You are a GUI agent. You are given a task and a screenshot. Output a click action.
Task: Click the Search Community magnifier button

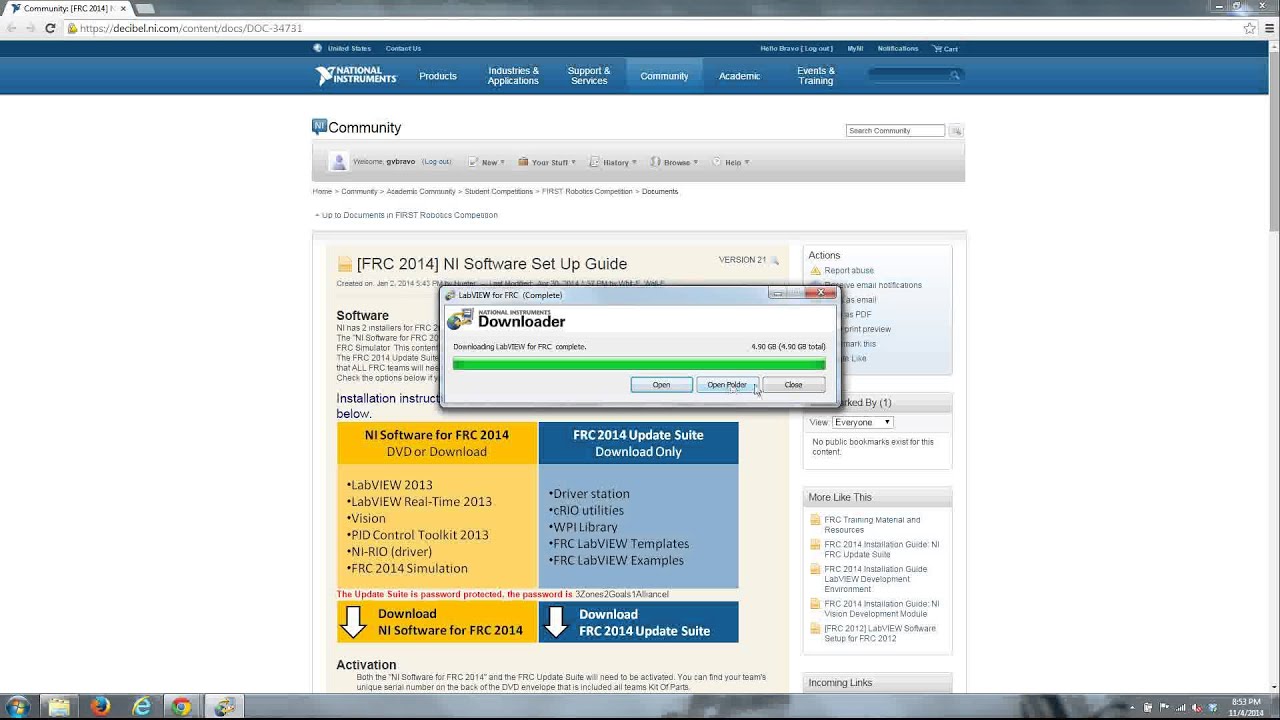pos(956,130)
